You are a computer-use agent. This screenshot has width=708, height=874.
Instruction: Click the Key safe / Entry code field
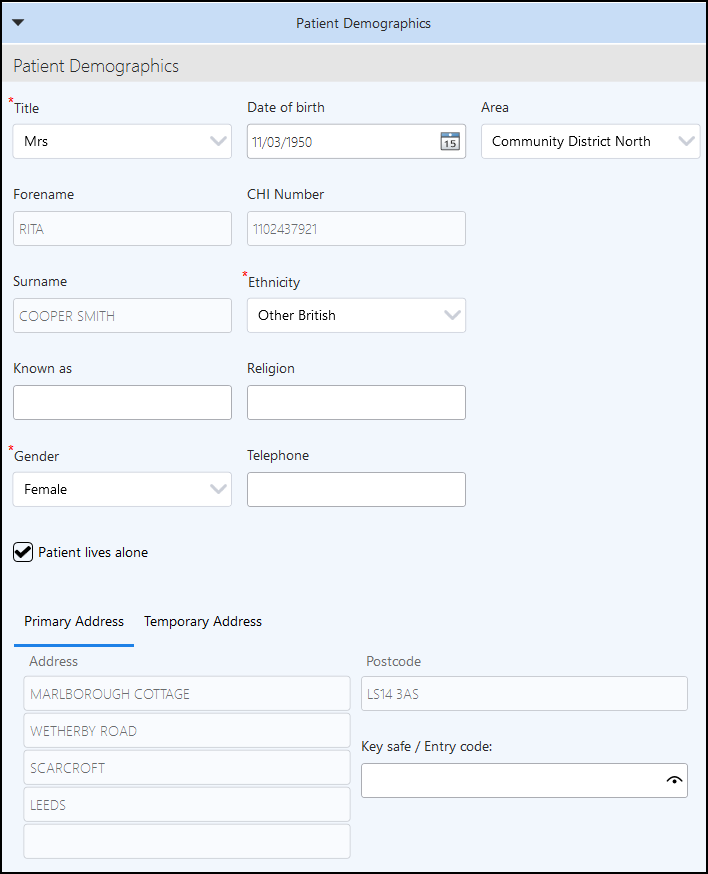pos(524,780)
